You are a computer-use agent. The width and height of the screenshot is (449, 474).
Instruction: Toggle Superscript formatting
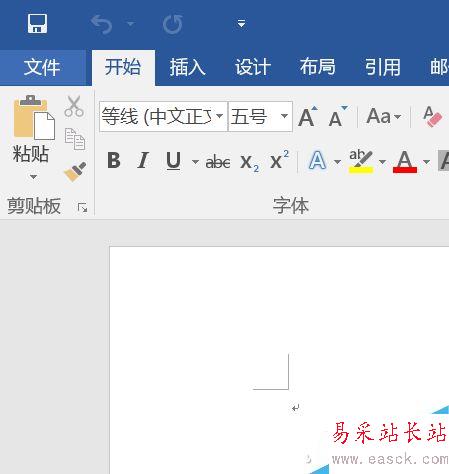click(x=279, y=160)
